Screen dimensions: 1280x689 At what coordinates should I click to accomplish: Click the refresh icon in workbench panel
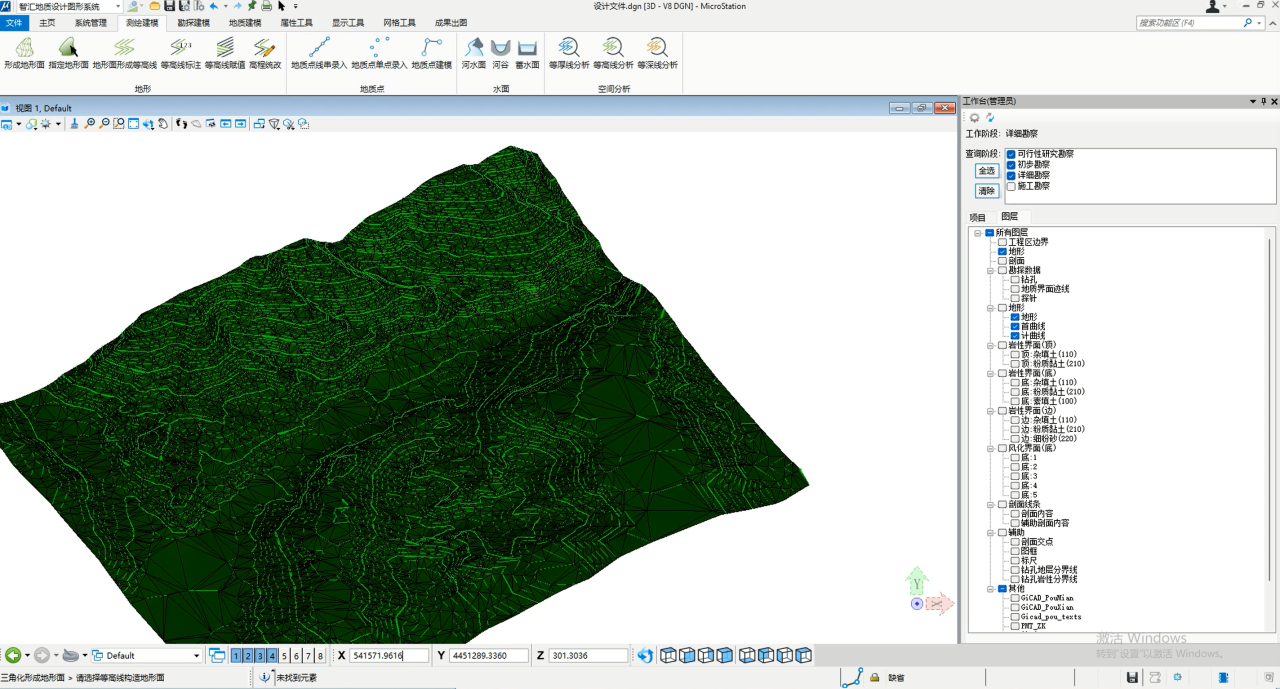[990, 118]
